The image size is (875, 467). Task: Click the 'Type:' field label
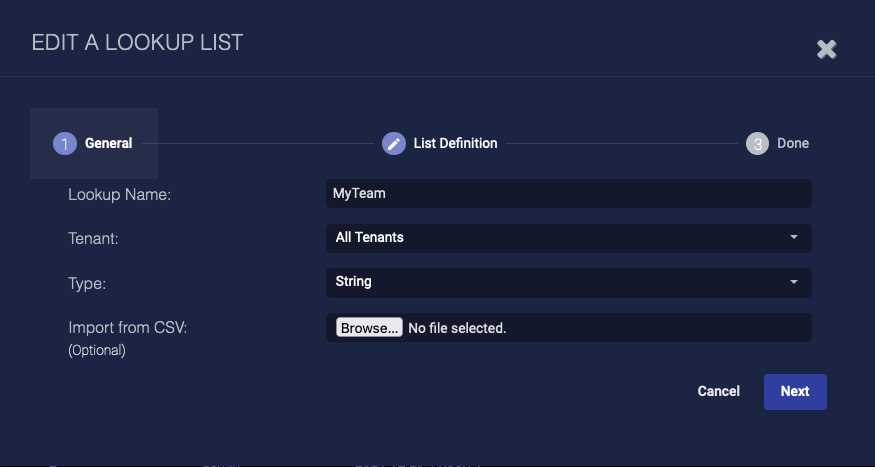click(87, 283)
